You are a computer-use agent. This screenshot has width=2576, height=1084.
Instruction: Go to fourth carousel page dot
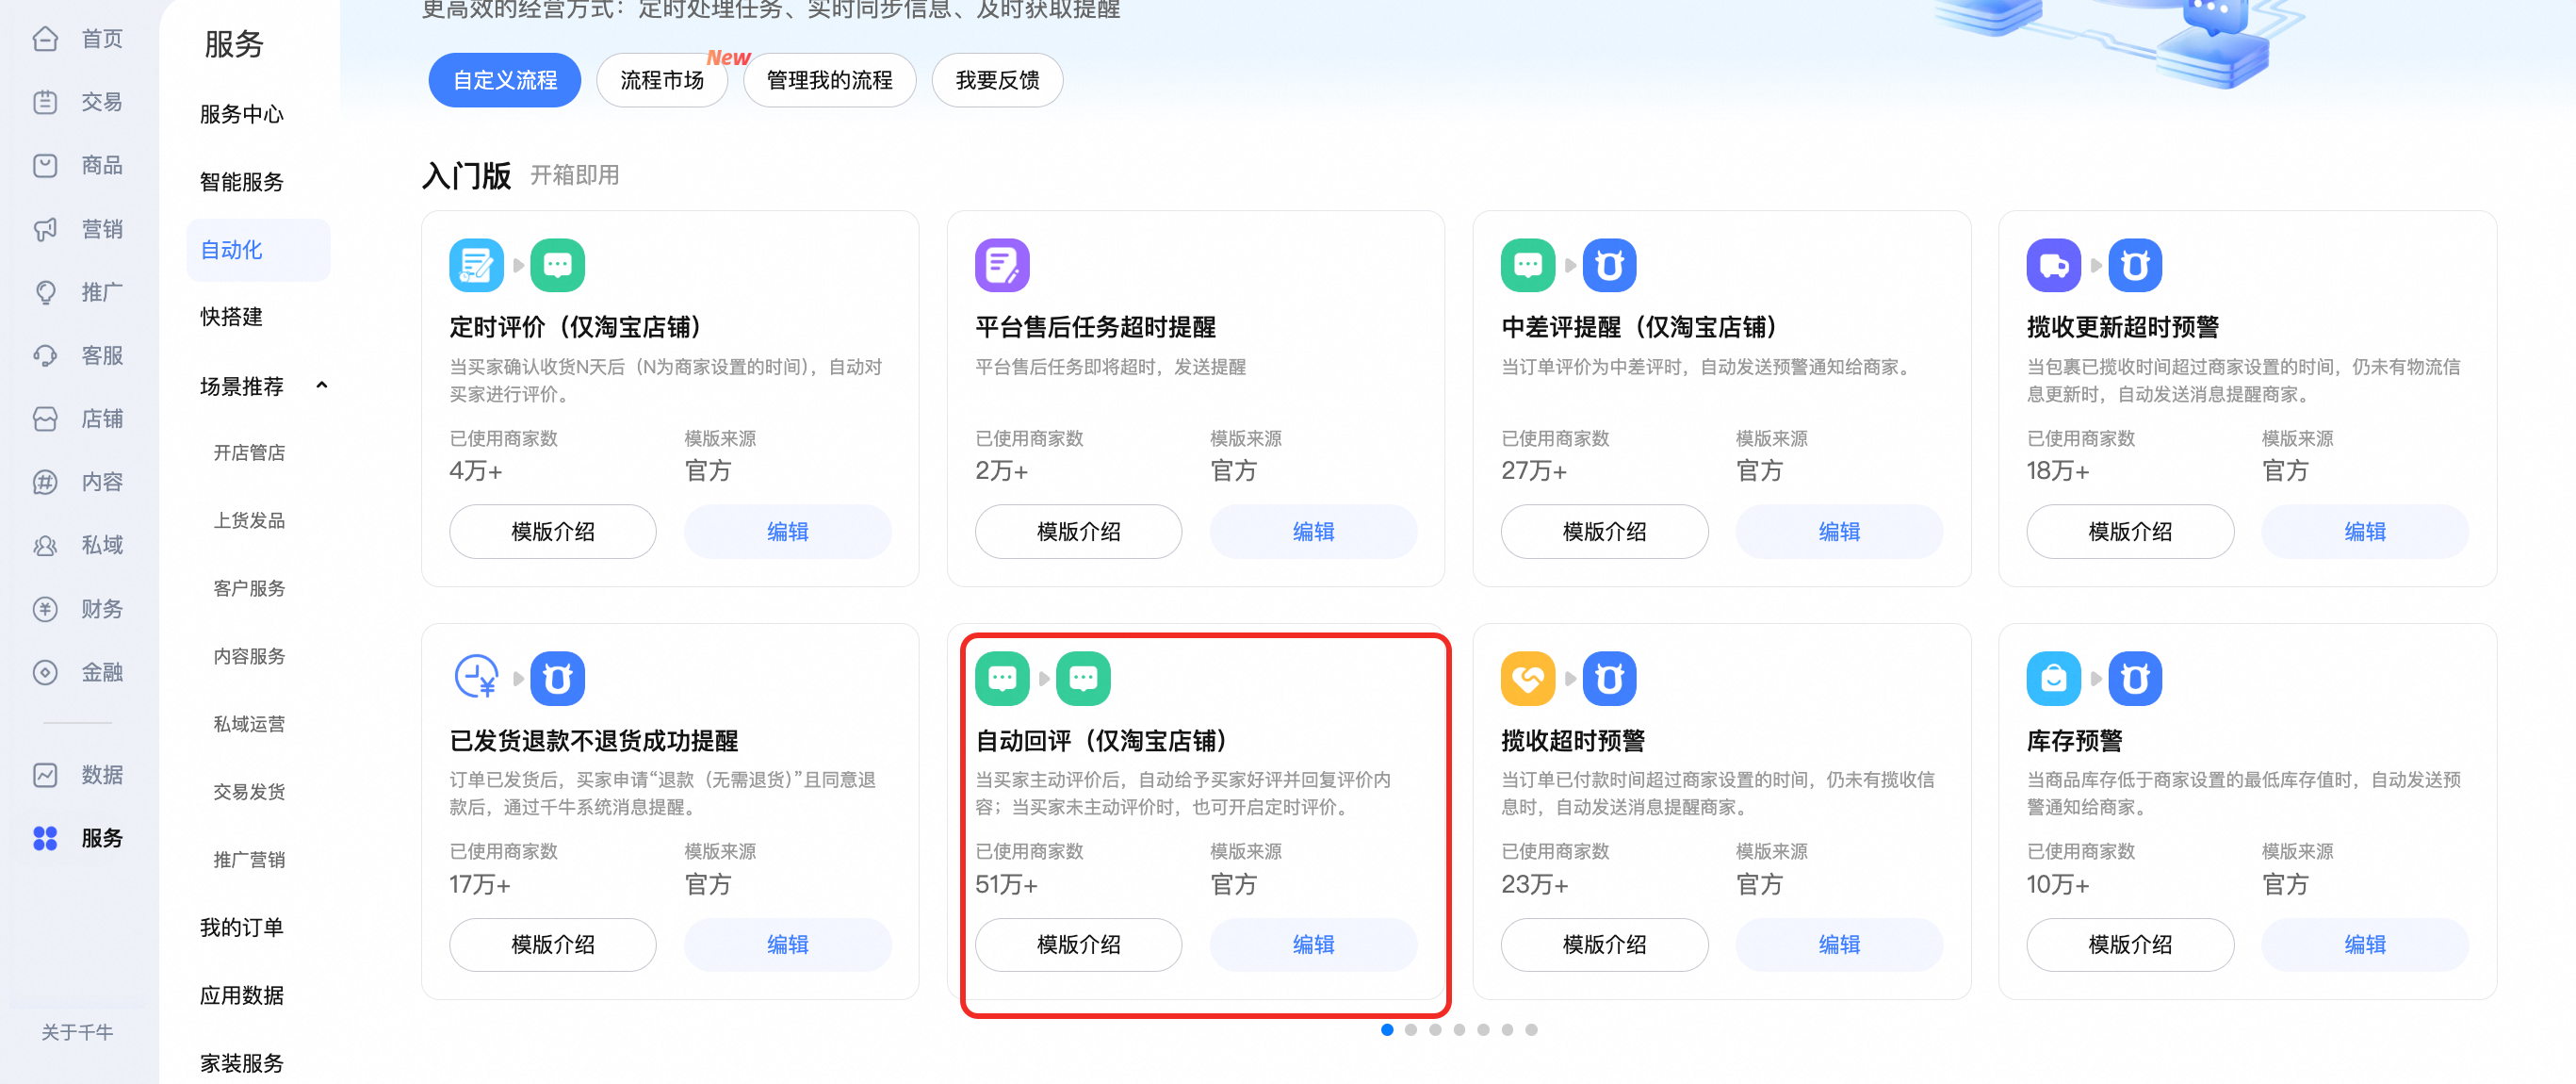[1459, 1030]
